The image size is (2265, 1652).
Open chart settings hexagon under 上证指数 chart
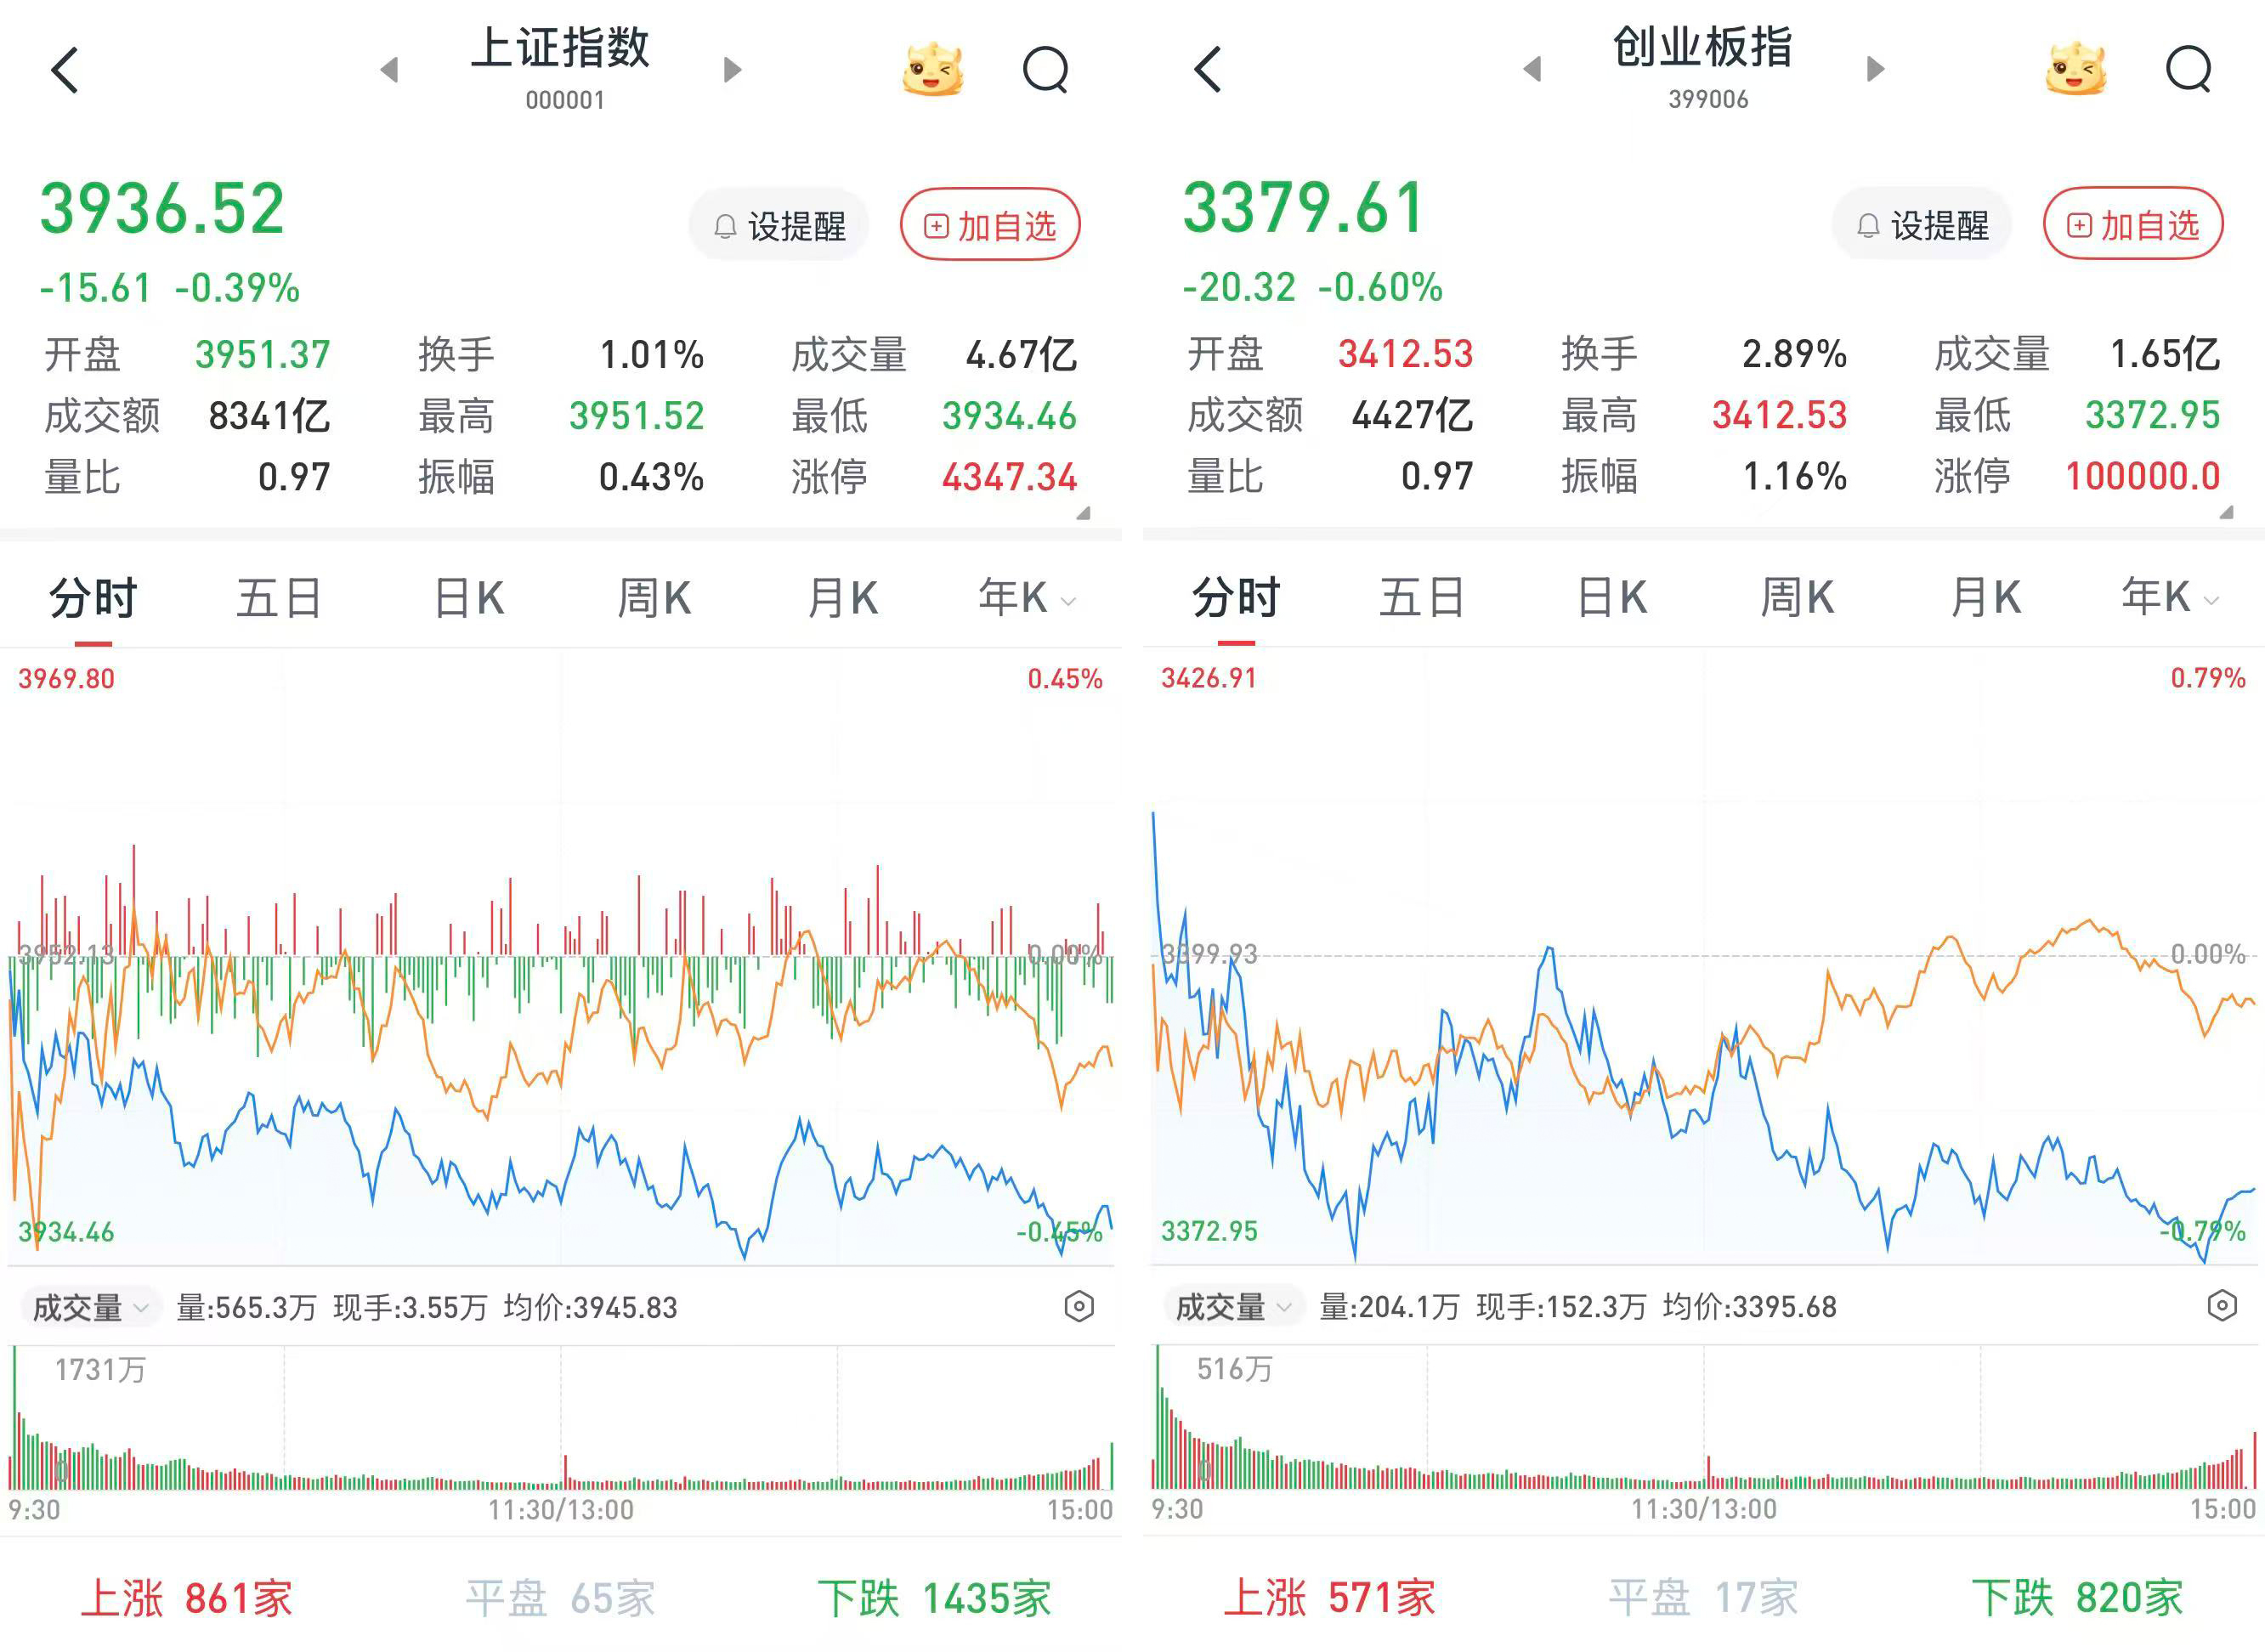click(1079, 1306)
